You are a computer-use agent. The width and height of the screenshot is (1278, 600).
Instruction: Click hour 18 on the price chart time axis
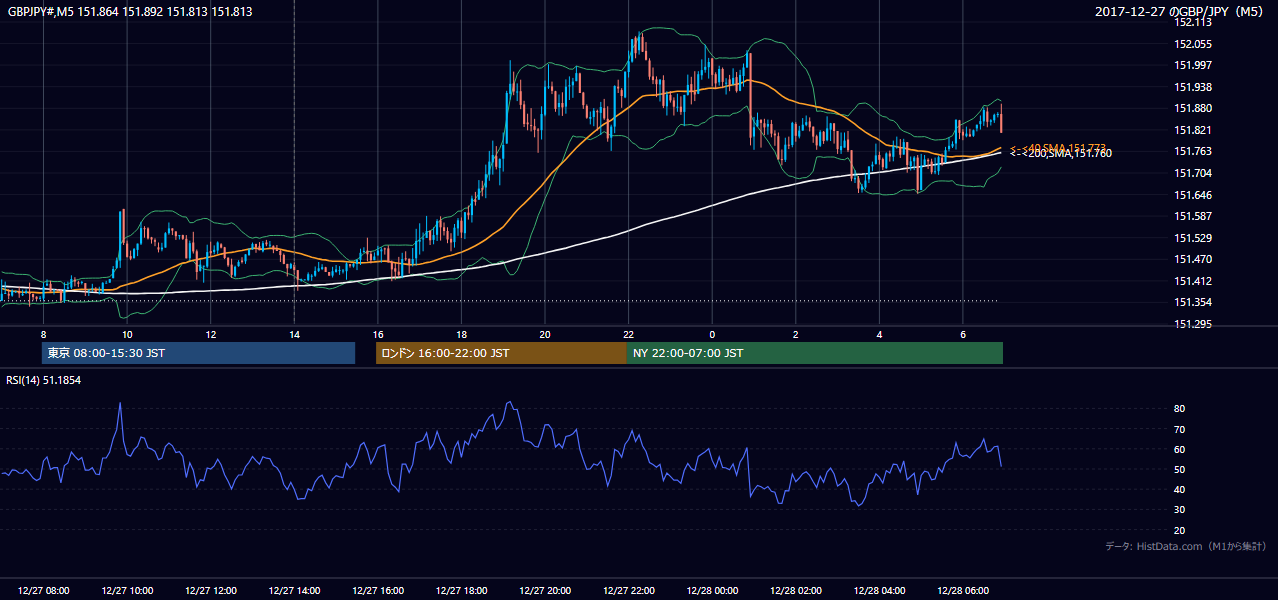coord(461,334)
